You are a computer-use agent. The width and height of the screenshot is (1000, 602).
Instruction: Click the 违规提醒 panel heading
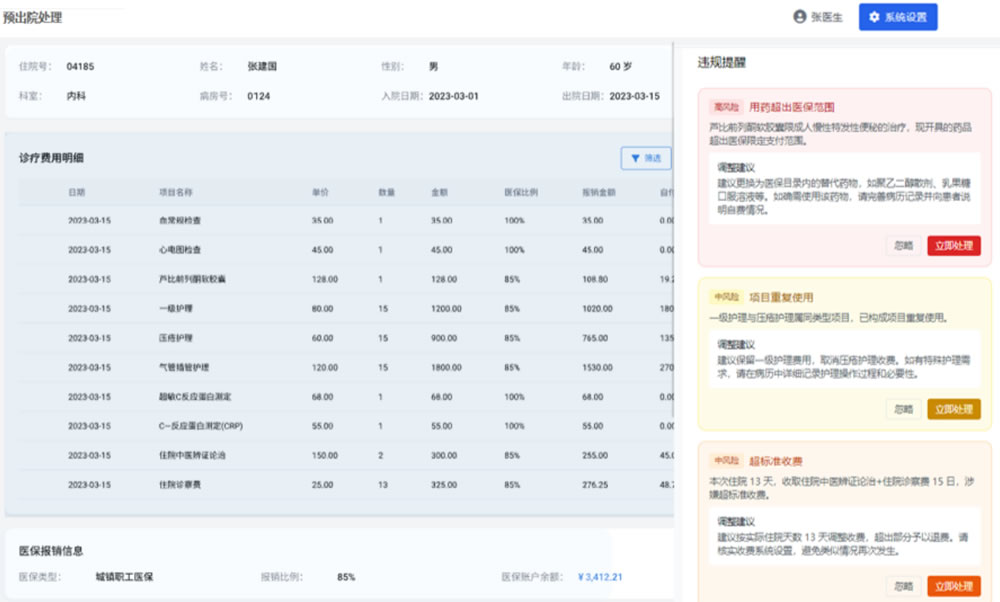pos(721,62)
